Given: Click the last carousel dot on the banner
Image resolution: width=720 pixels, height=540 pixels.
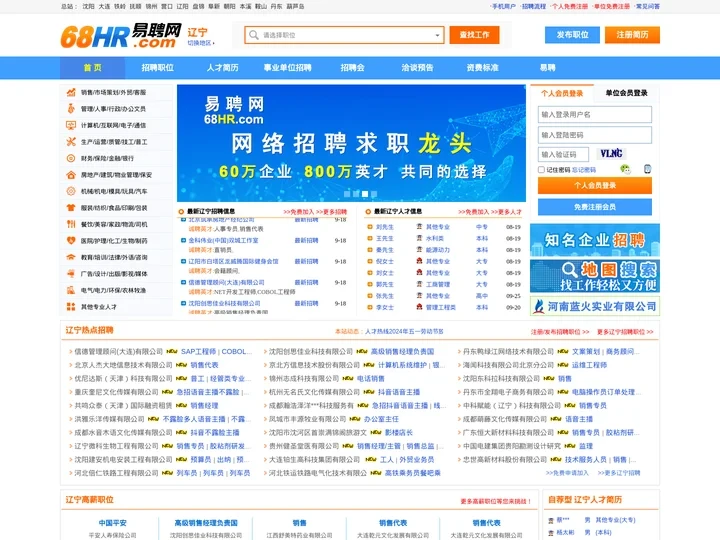Looking at the screenshot, I should 374,194.
